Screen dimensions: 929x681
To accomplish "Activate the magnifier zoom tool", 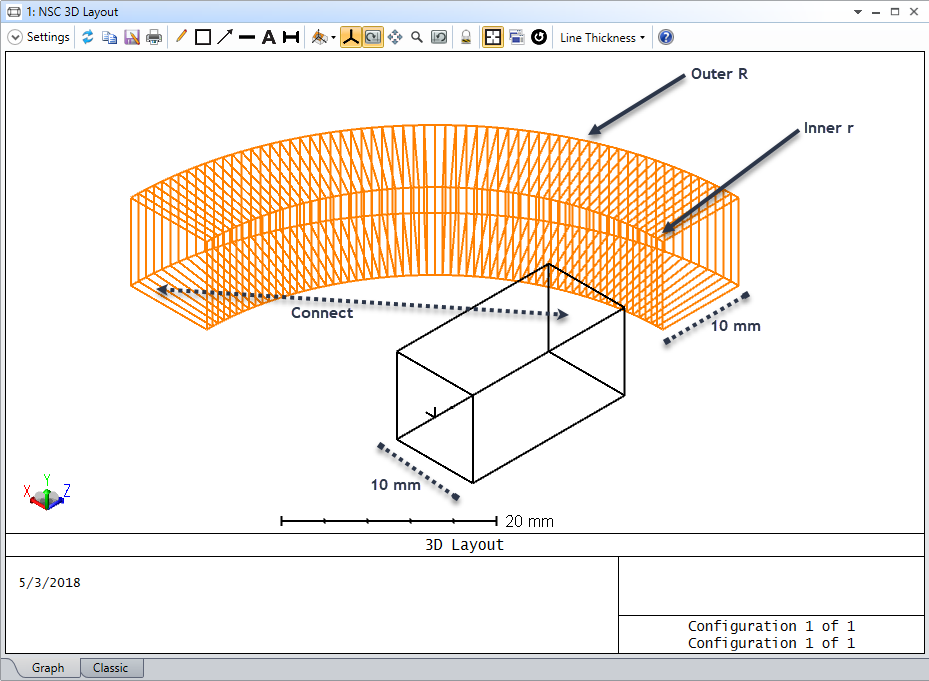I will coord(417,37).
